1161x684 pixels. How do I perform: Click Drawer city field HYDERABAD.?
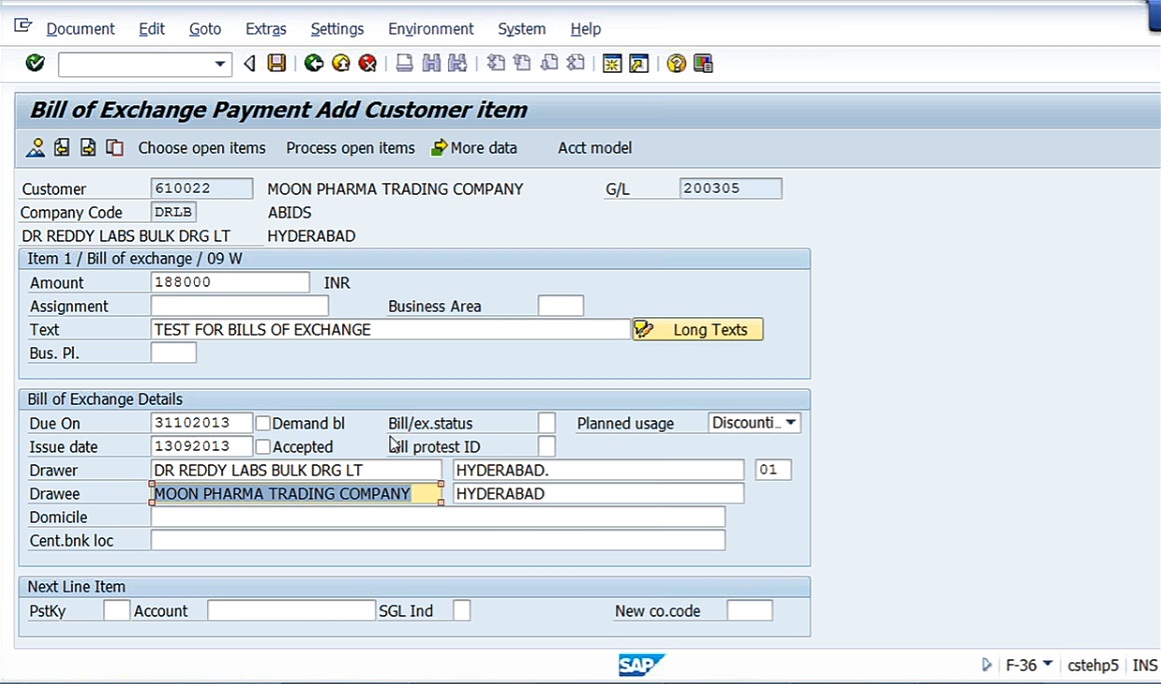598,470
